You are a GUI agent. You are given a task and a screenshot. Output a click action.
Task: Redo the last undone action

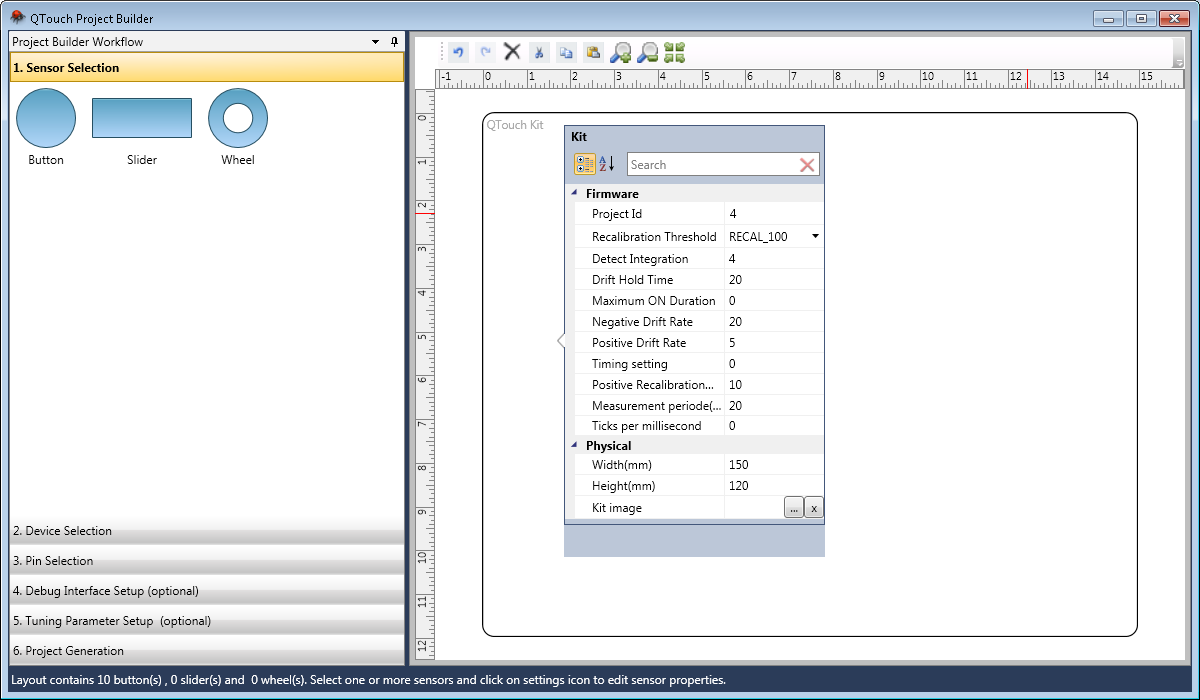click(486, 52)
